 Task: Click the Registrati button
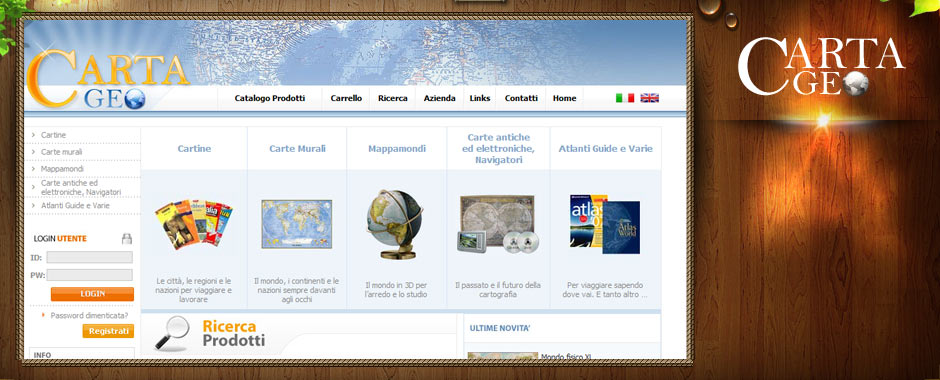[x=109, y=331]
